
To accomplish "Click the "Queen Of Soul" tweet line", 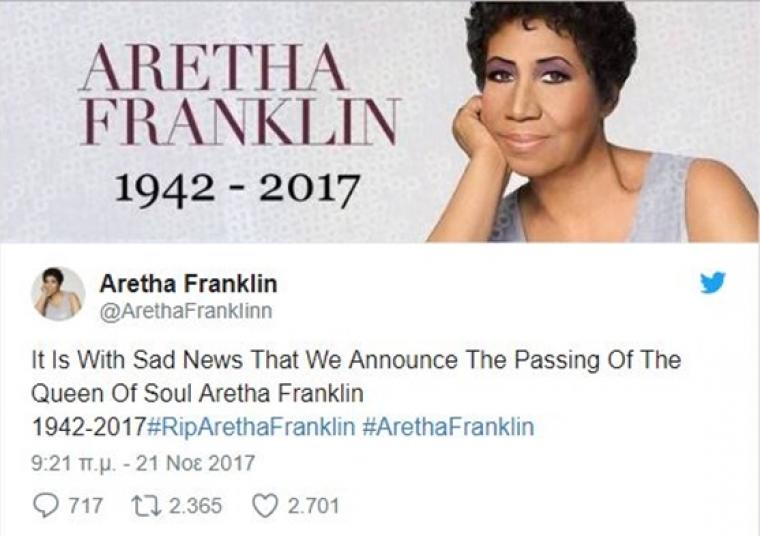I will [197, 394].
